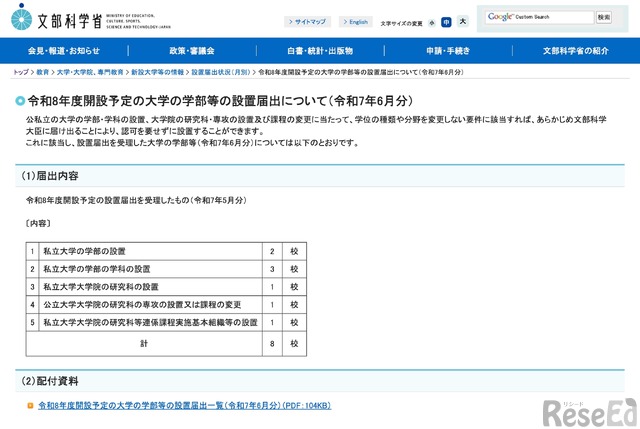Click the 文部科学省 logo
This screenshot has height=429, width=640.
coord(91,19)
